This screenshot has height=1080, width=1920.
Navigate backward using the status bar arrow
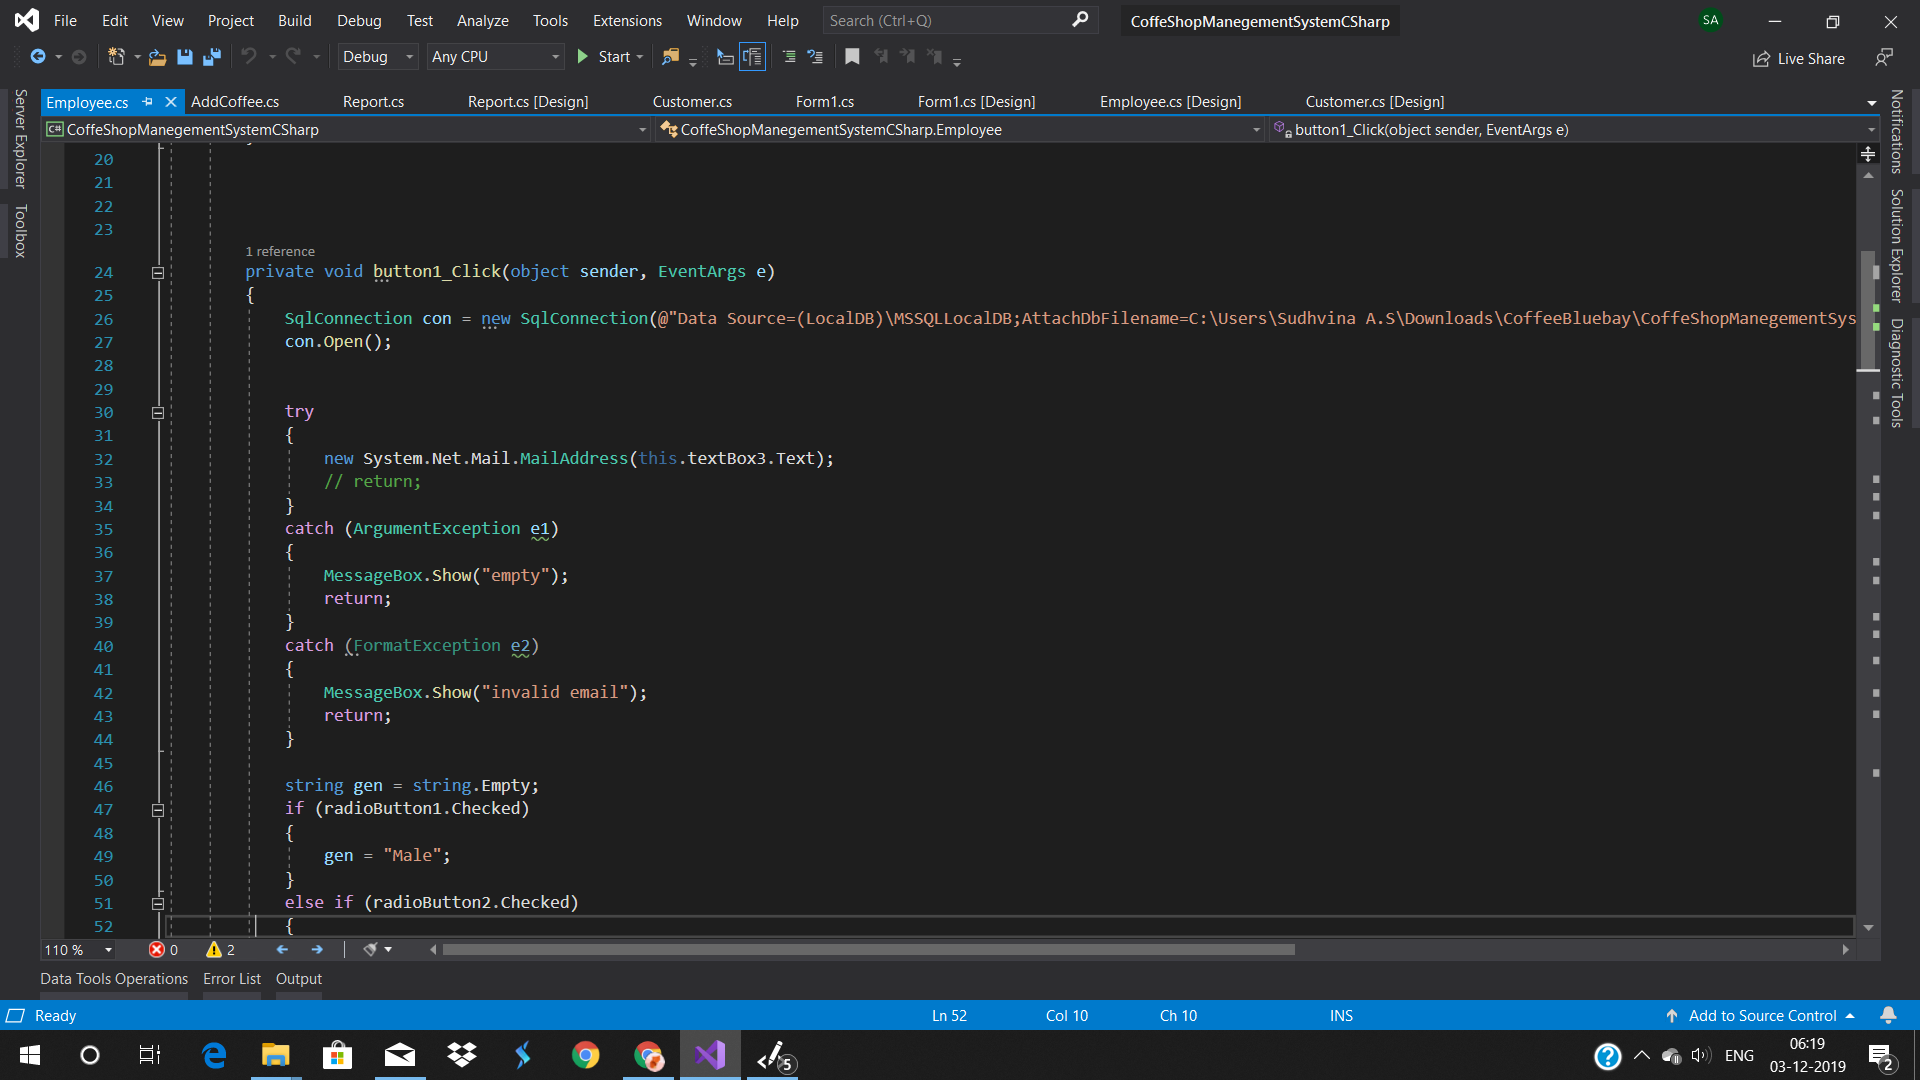(x=282, y=949)
